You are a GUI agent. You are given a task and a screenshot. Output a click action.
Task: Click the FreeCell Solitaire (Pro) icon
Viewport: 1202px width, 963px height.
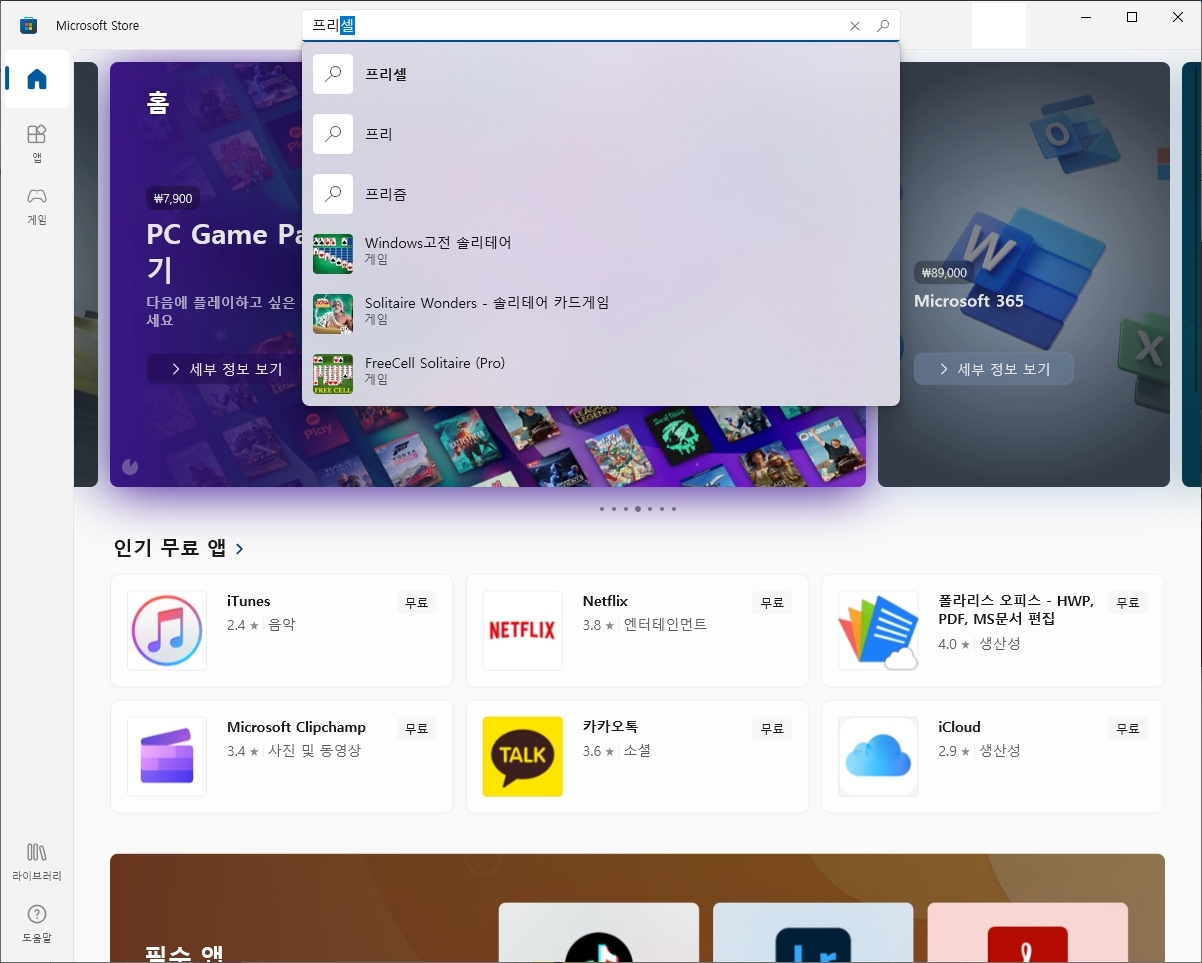[333, 374]
